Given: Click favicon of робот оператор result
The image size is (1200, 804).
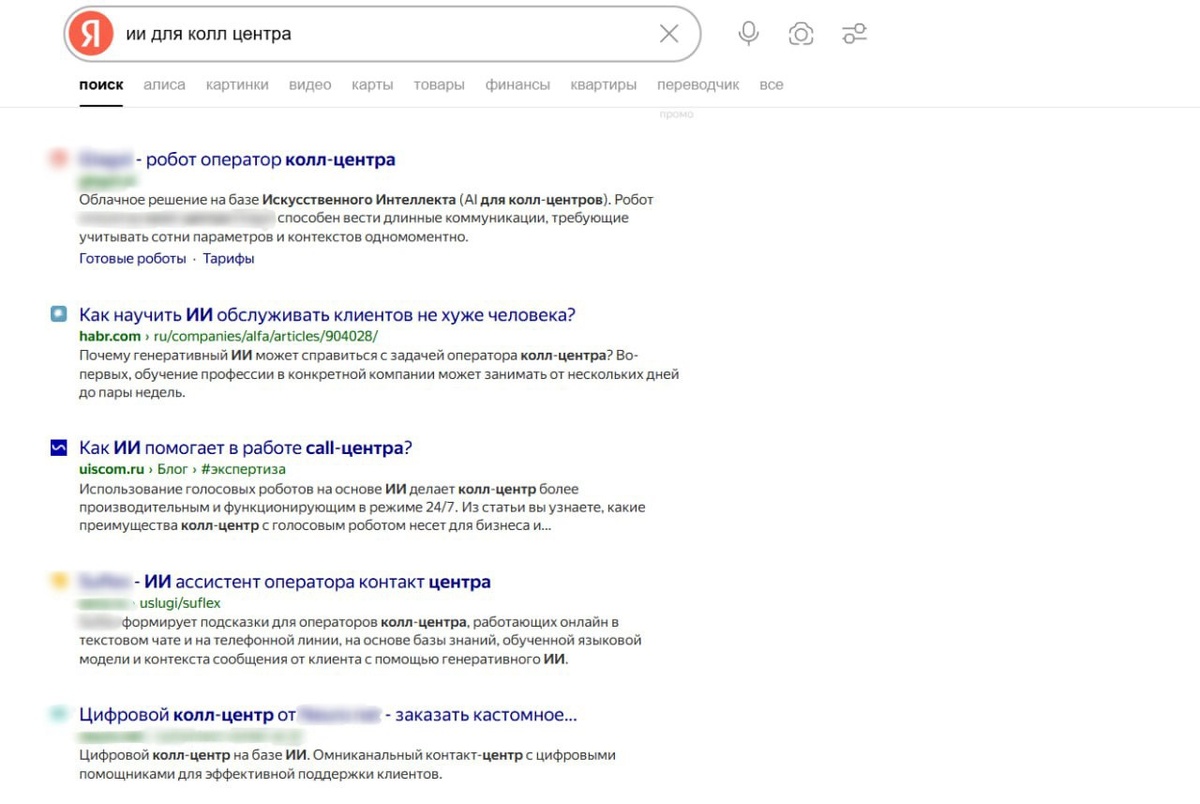Looking at the screenshot, I should 59,158.
